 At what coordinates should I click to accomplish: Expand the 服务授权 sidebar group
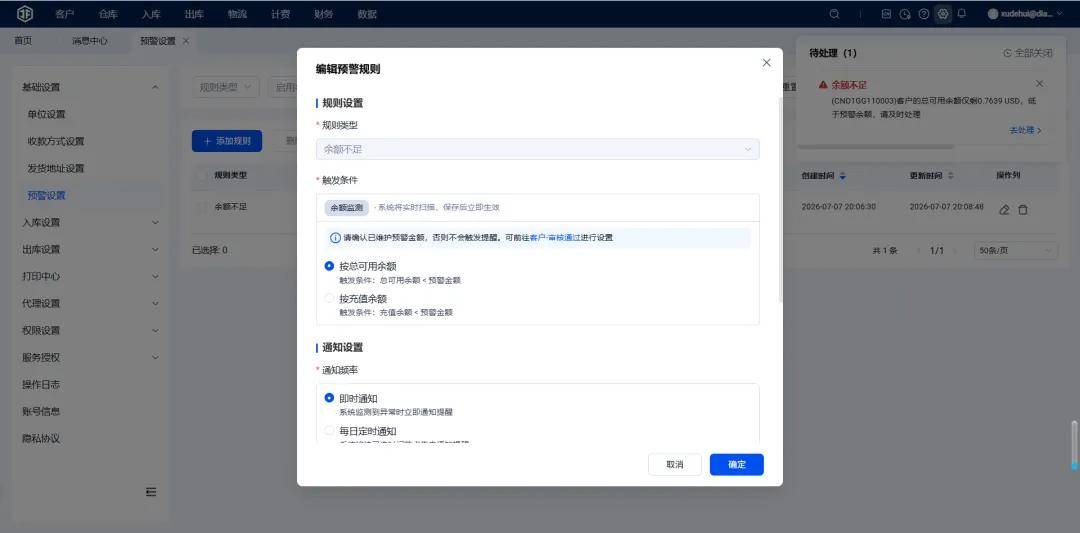[155, 357]
